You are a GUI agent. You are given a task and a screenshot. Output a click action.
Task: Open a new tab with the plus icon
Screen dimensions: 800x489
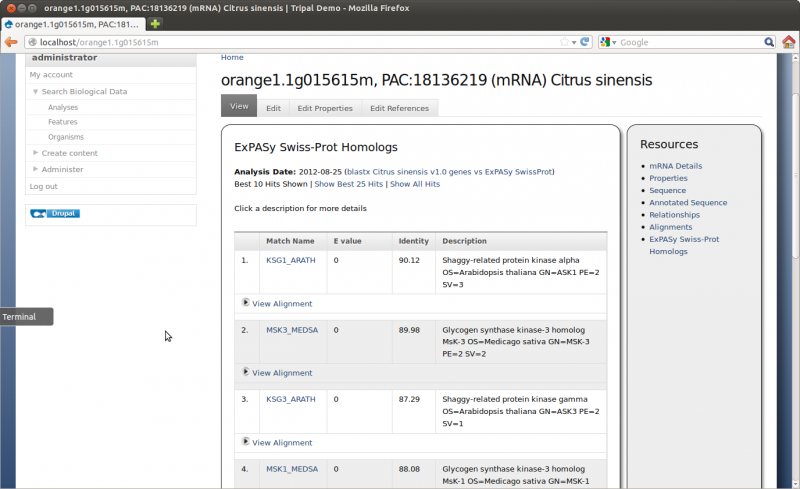click(x=155, y=23)
